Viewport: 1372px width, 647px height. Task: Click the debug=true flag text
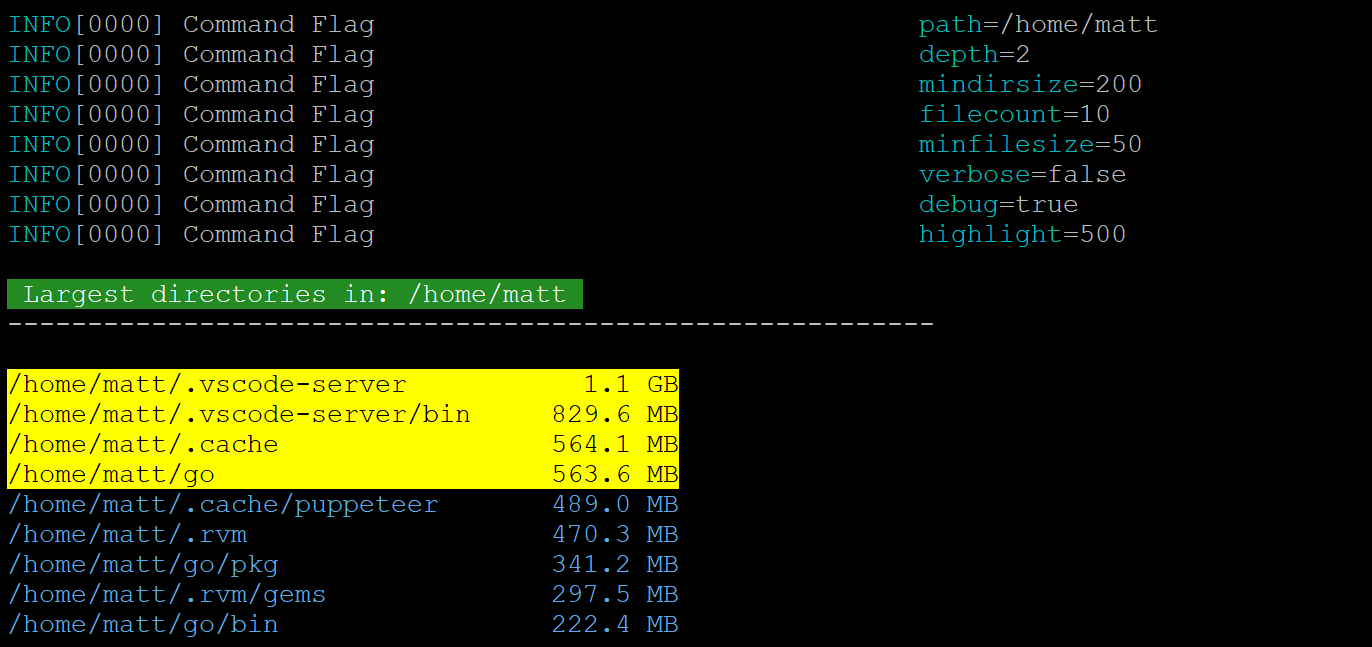pyautogui.click(x=998, y=204)
